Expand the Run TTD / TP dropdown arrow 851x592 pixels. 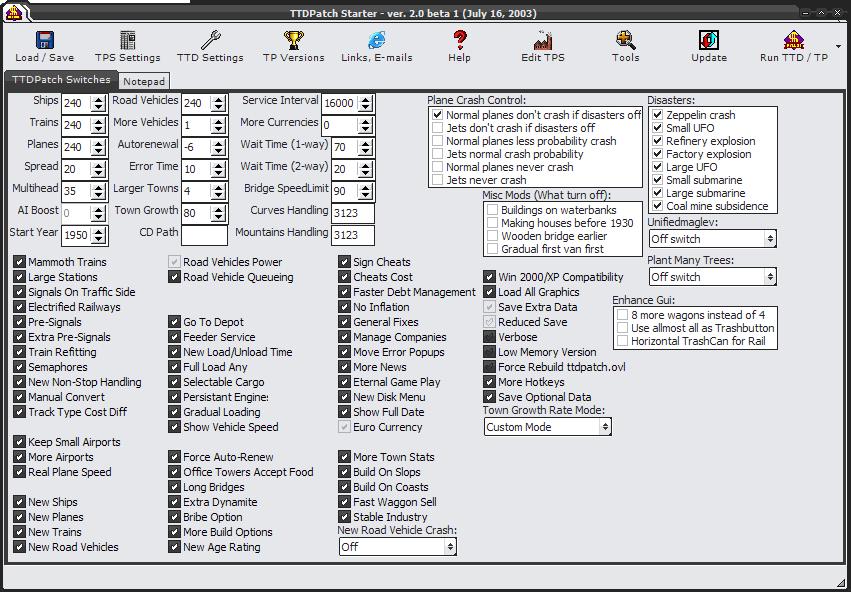click(839, 47)
